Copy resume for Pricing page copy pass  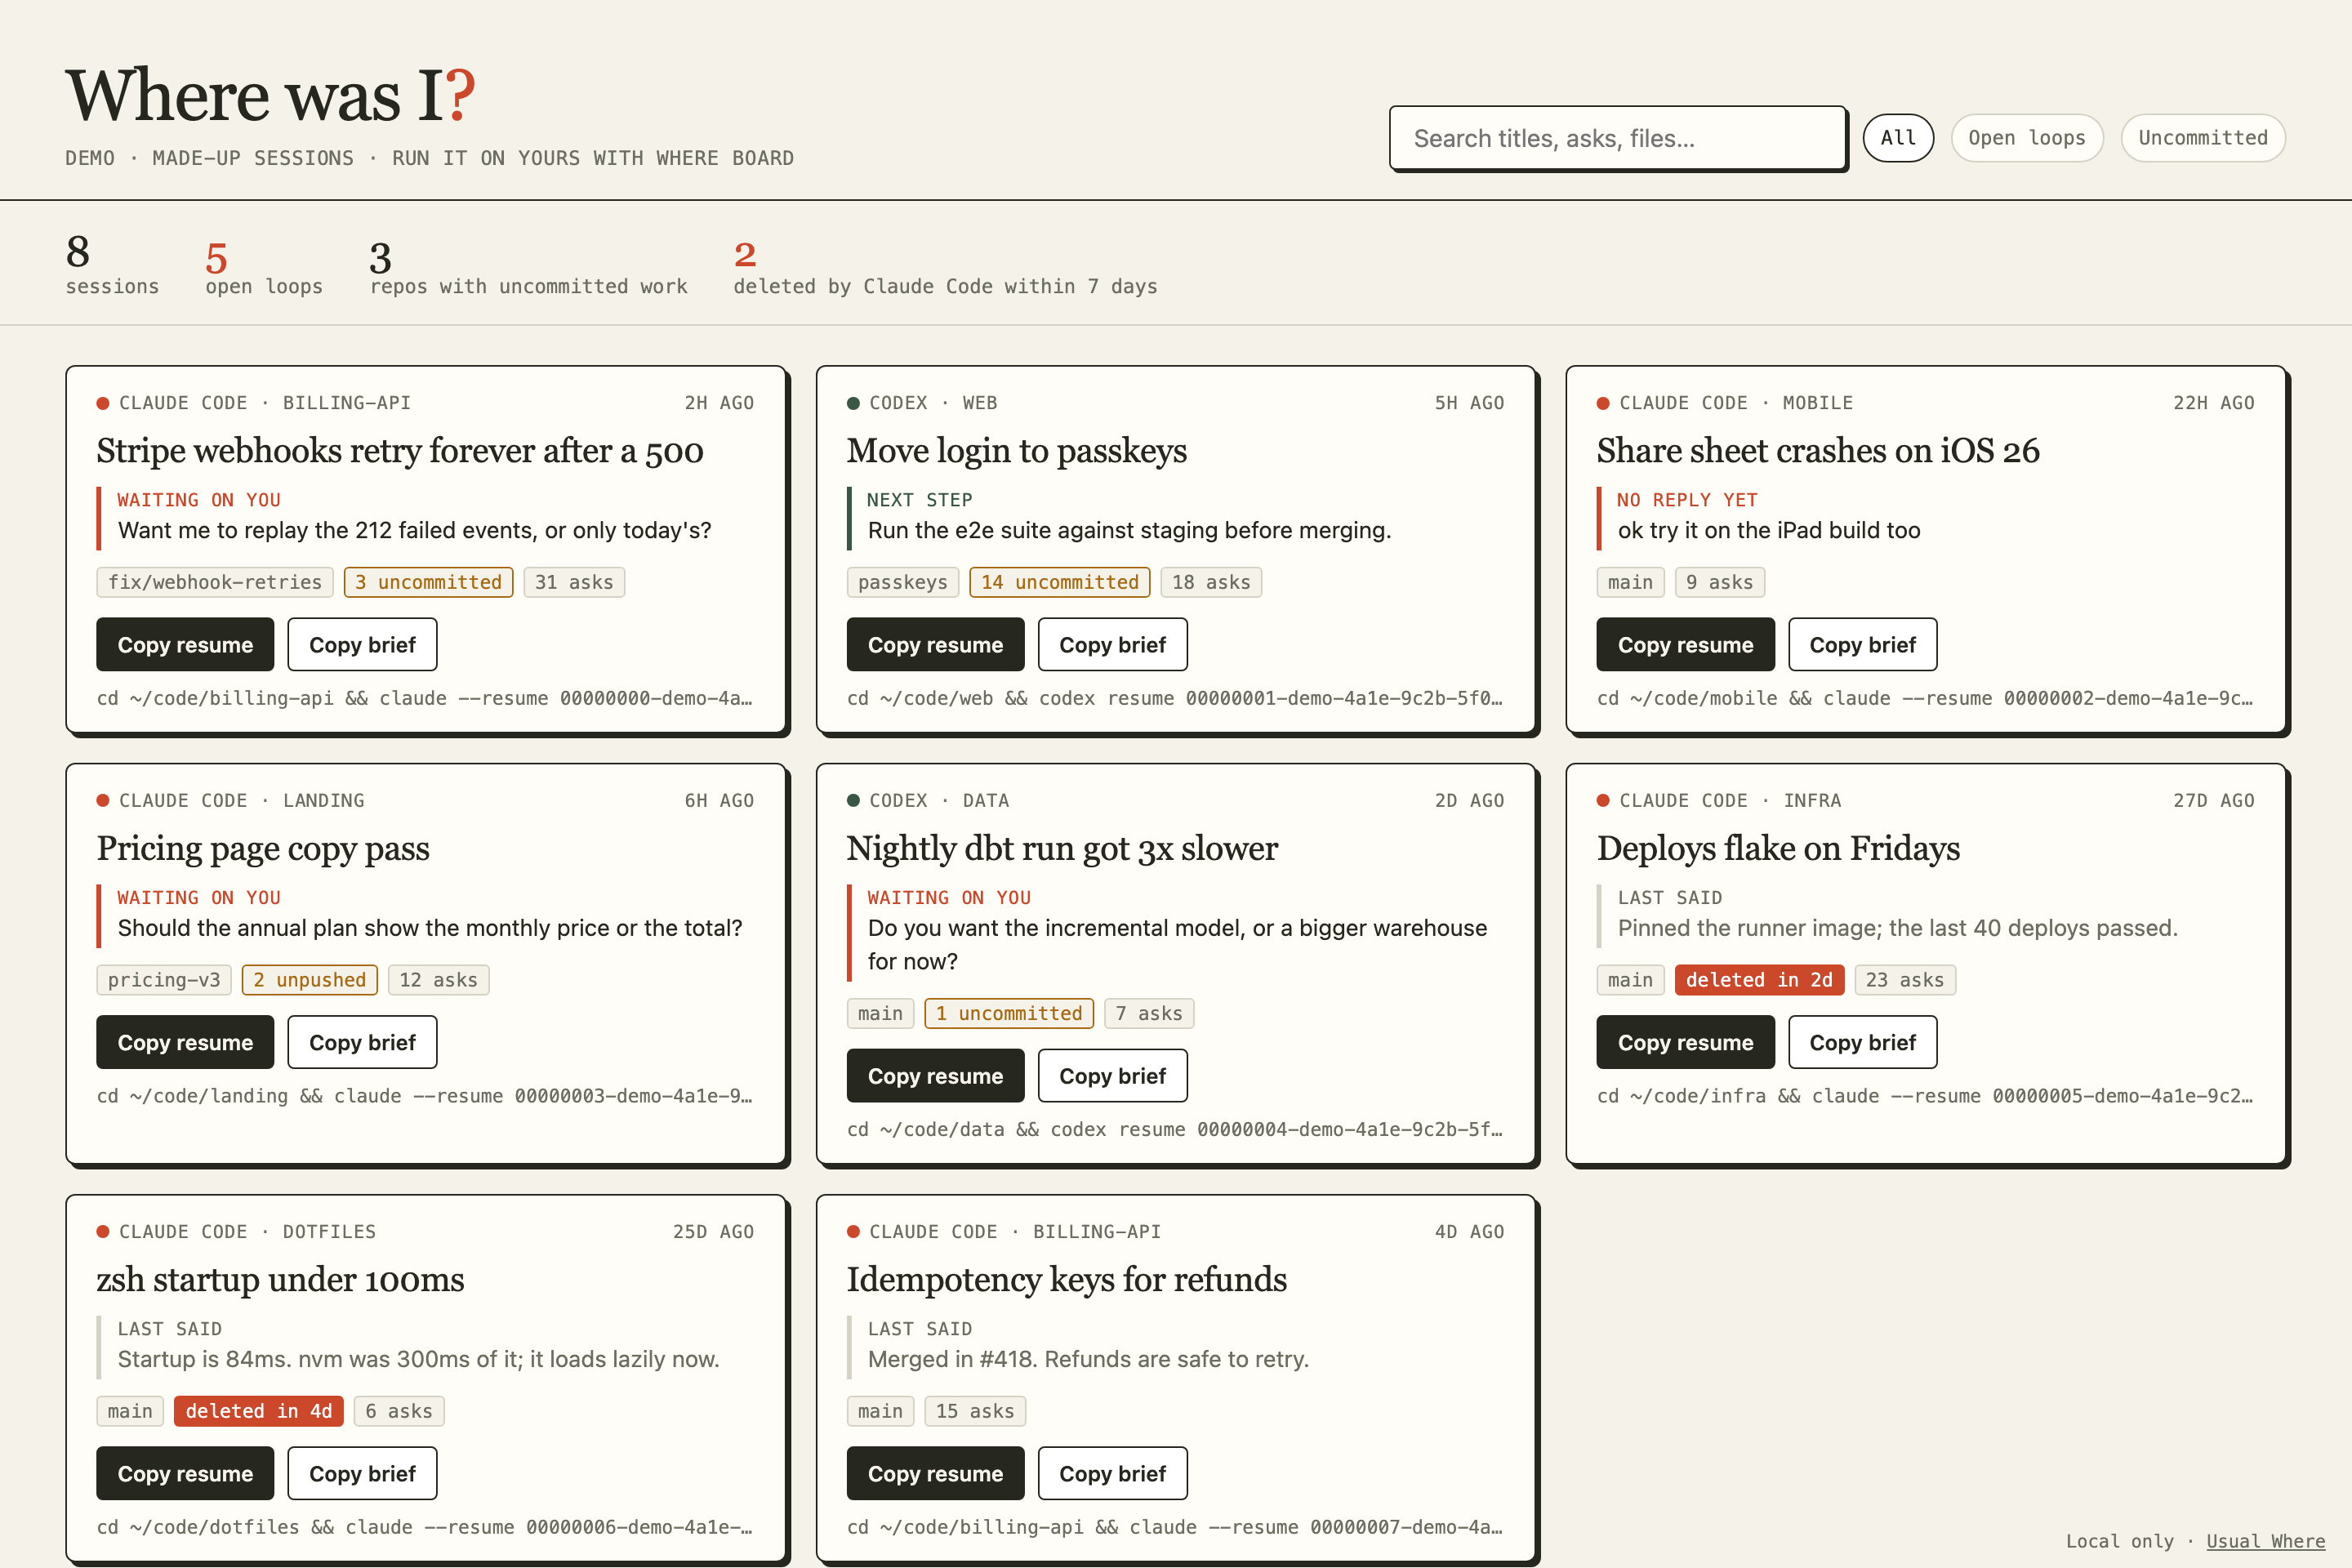185,1043
